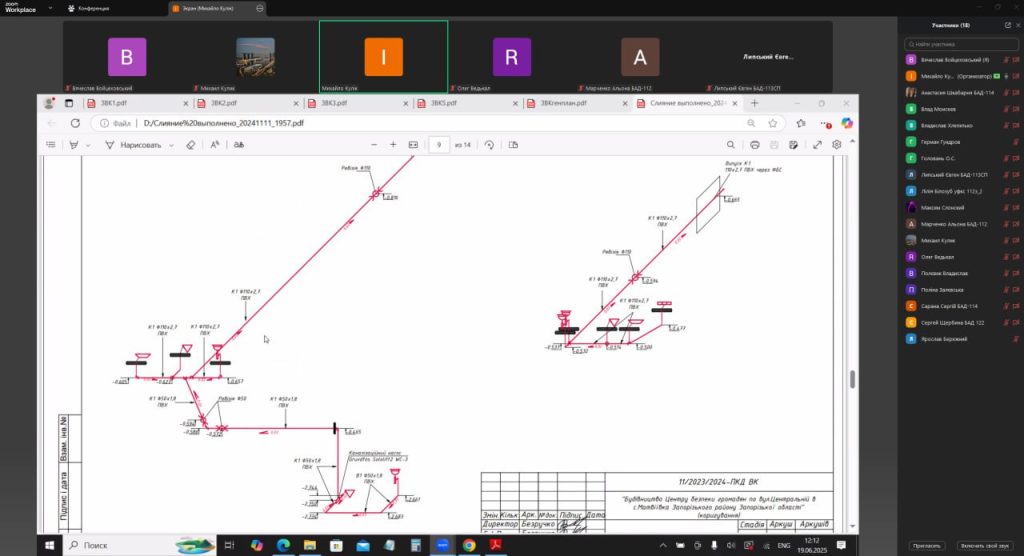Print the PDF document
Viewport: 1024px width, 556px height.
754,145
